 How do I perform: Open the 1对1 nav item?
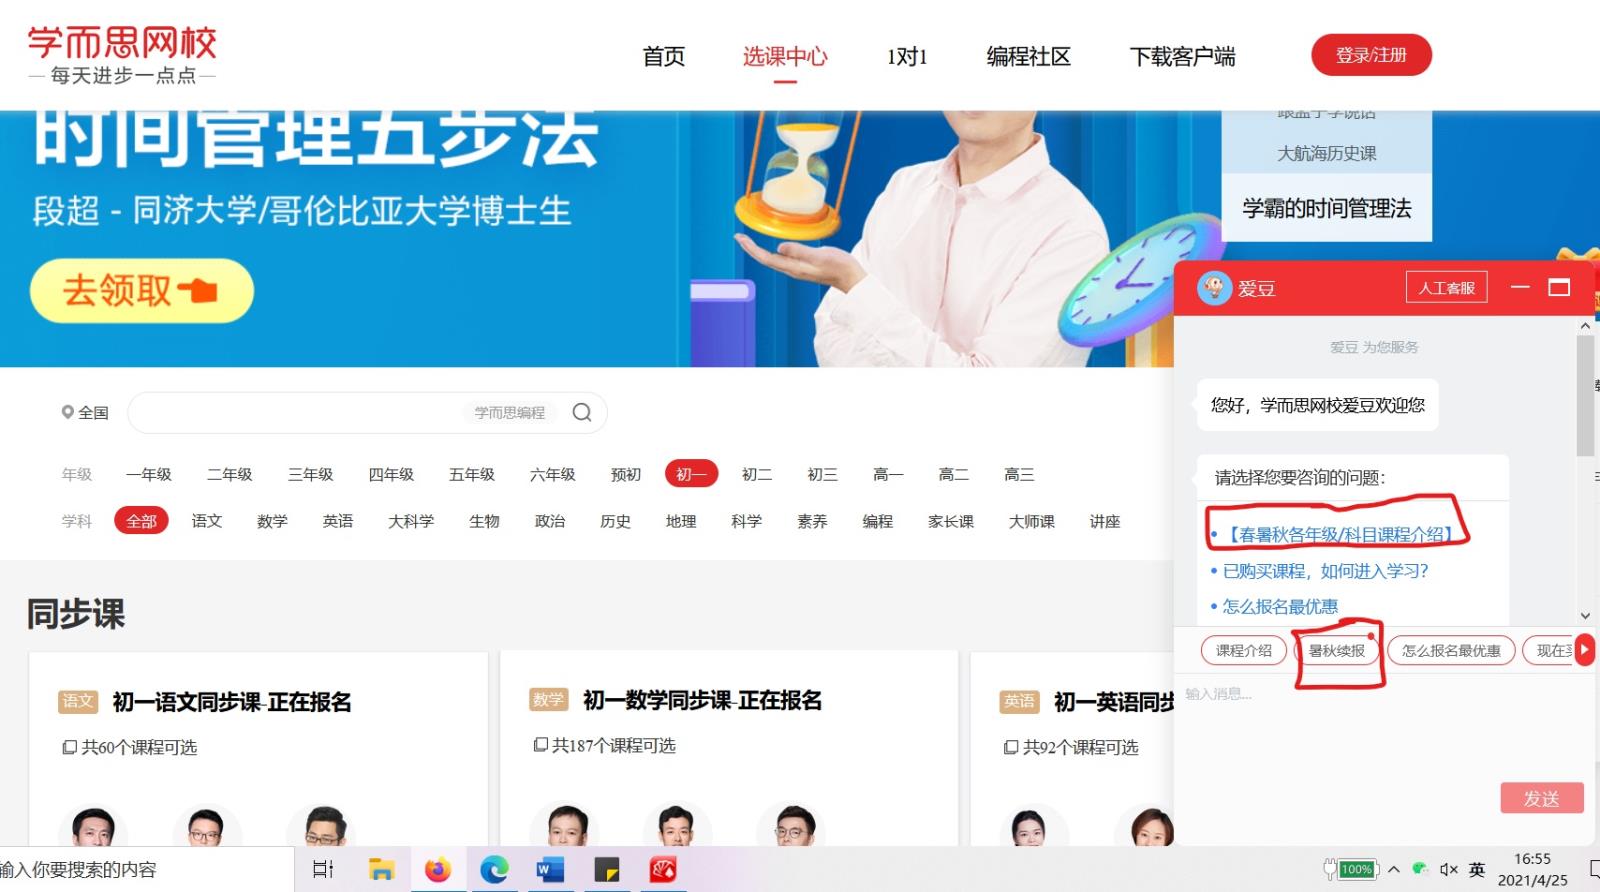[907, 56]
